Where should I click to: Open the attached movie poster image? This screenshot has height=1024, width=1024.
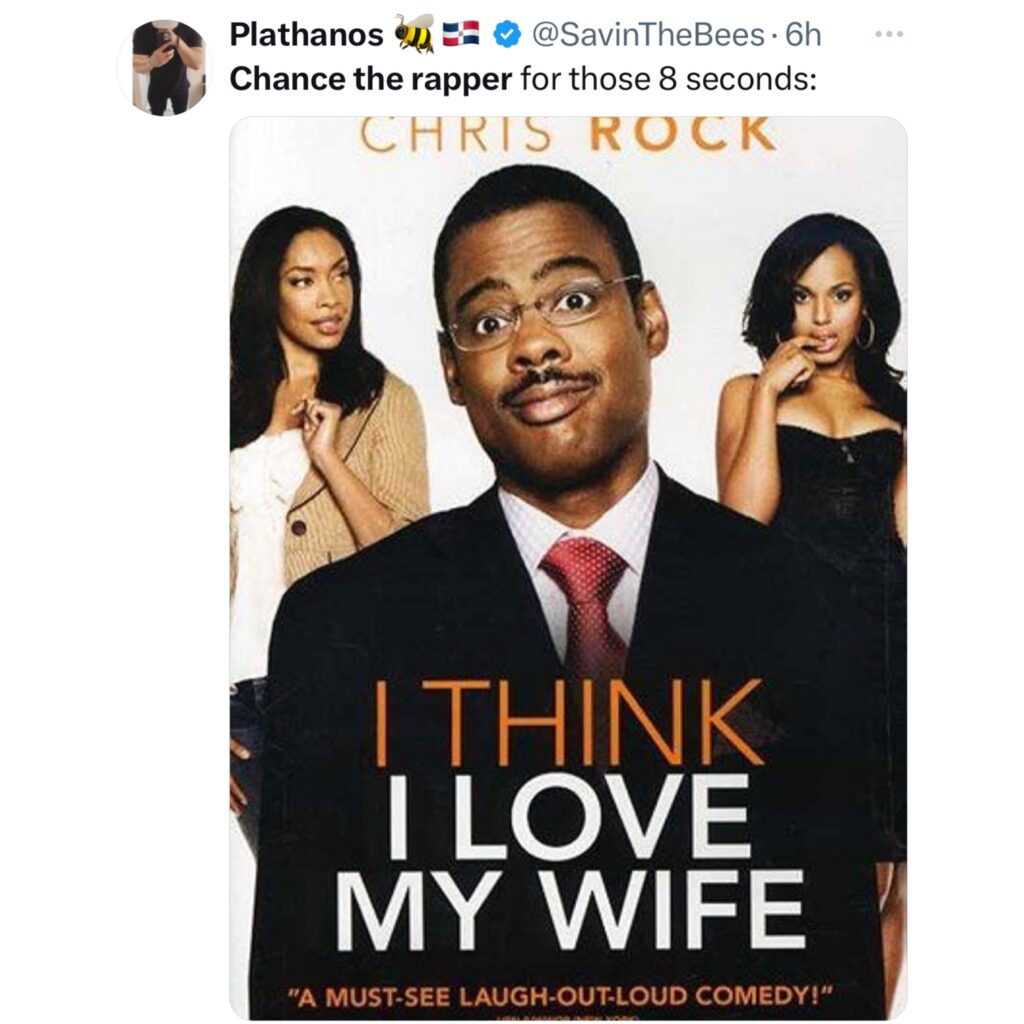pyautogui.click(x=568, y=567)
